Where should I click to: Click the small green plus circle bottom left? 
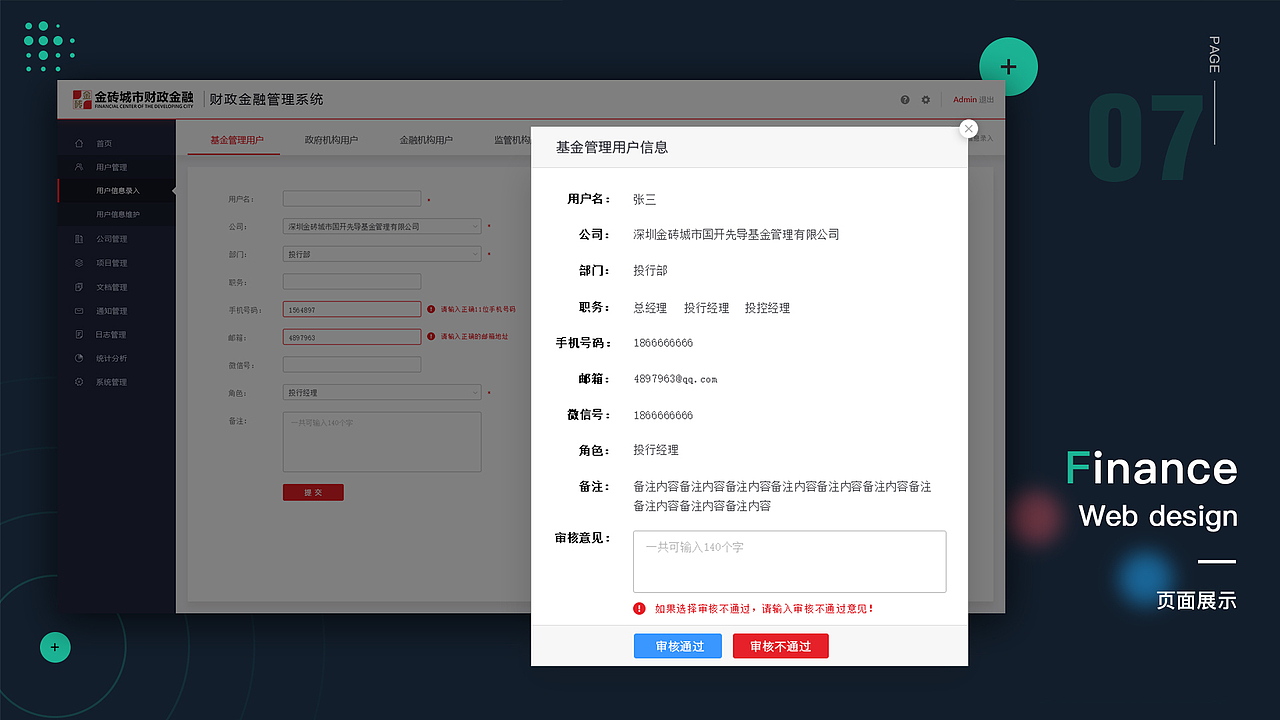(x=55, y=647)
